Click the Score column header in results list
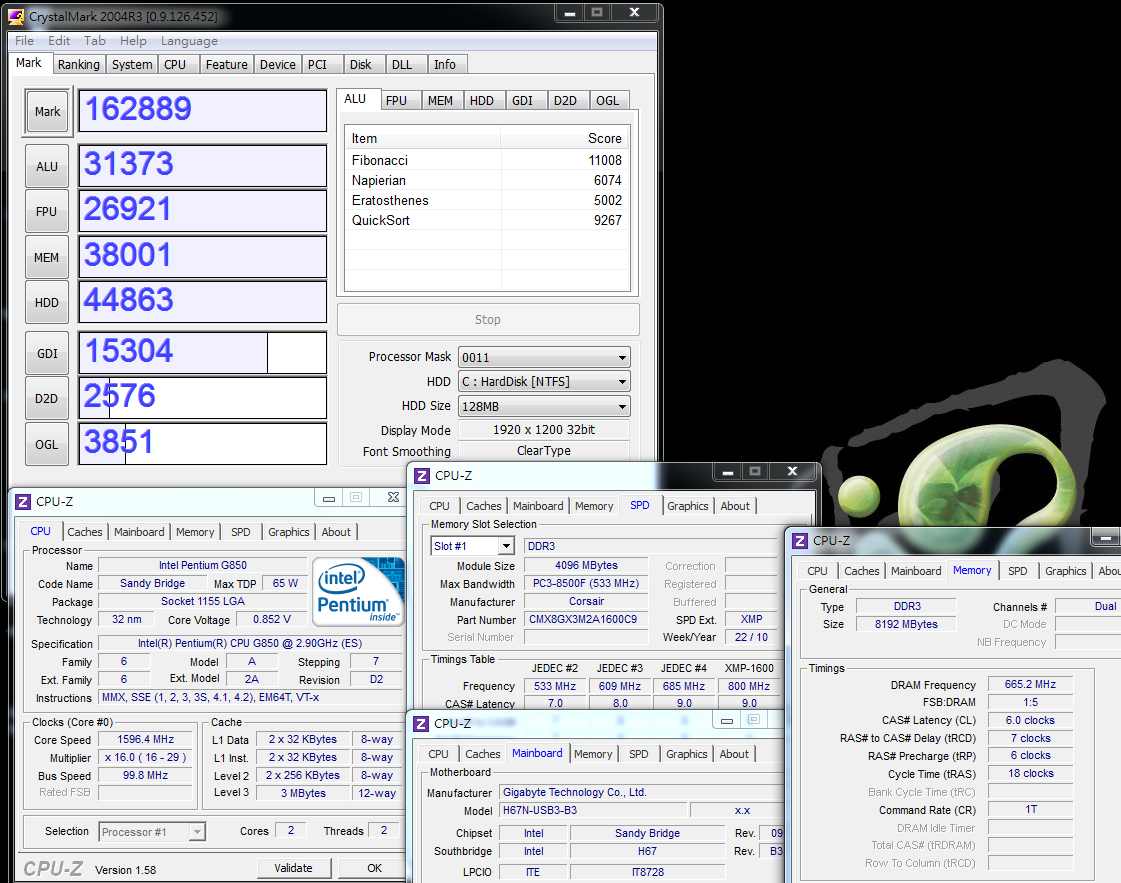The image size is (1121, 883). (x=566, y=139)
